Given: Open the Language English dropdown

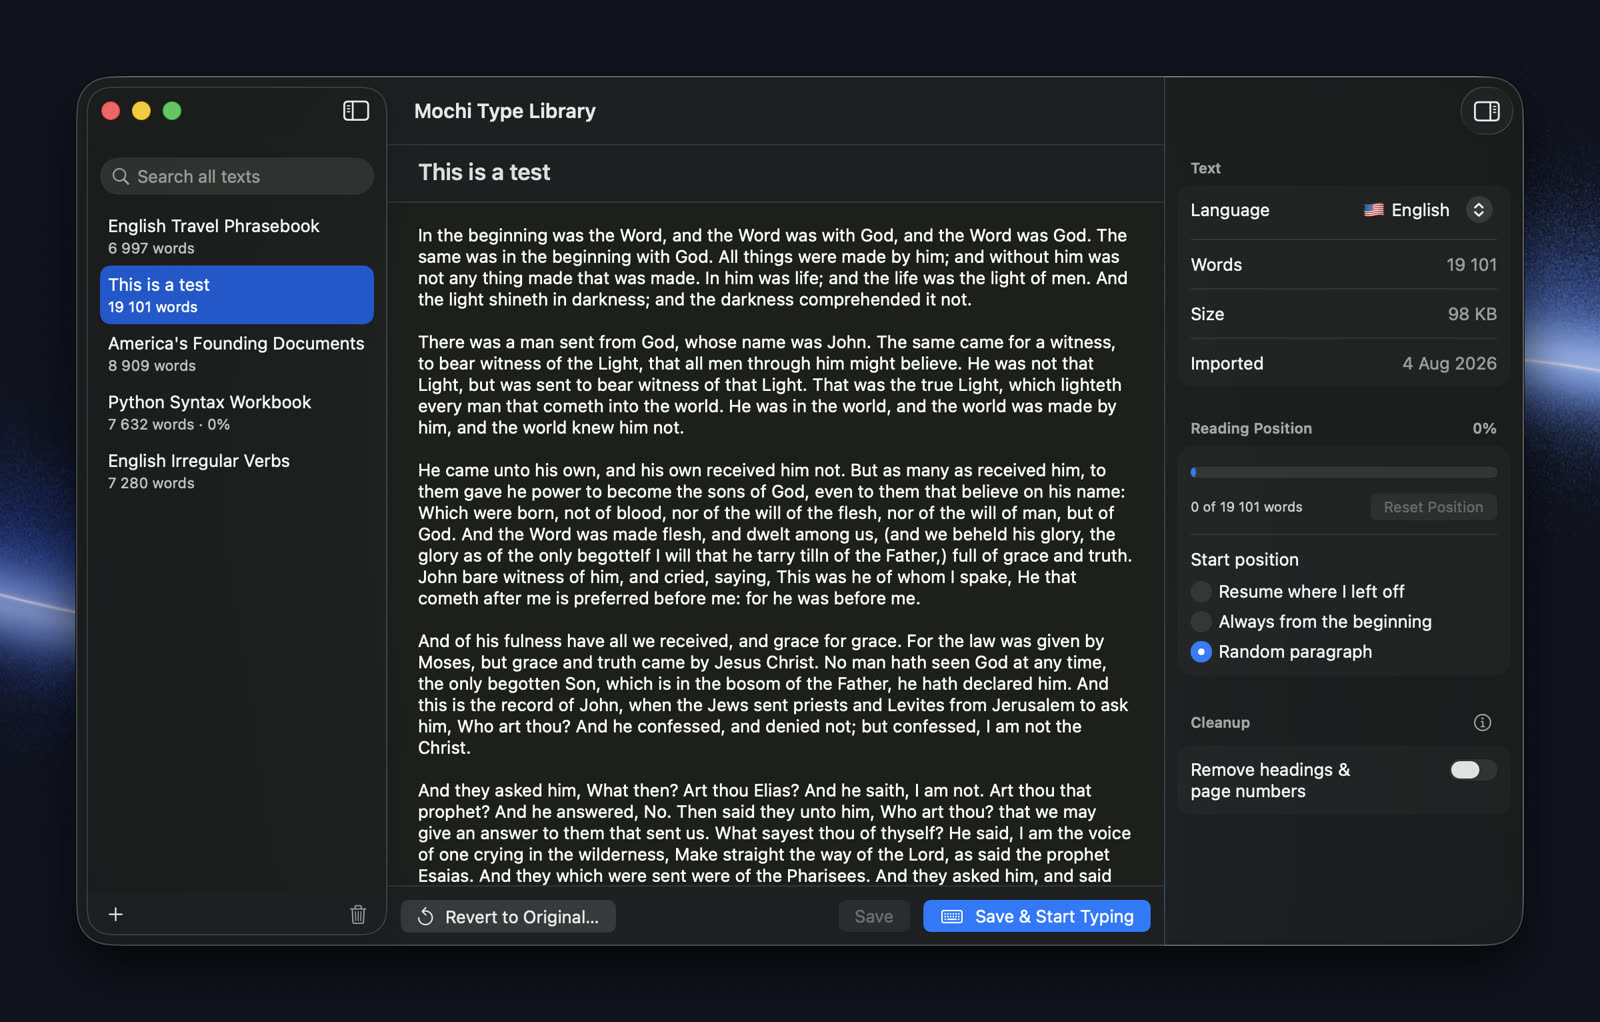Looking at the screenshot, I should [x=1429, y=210].
